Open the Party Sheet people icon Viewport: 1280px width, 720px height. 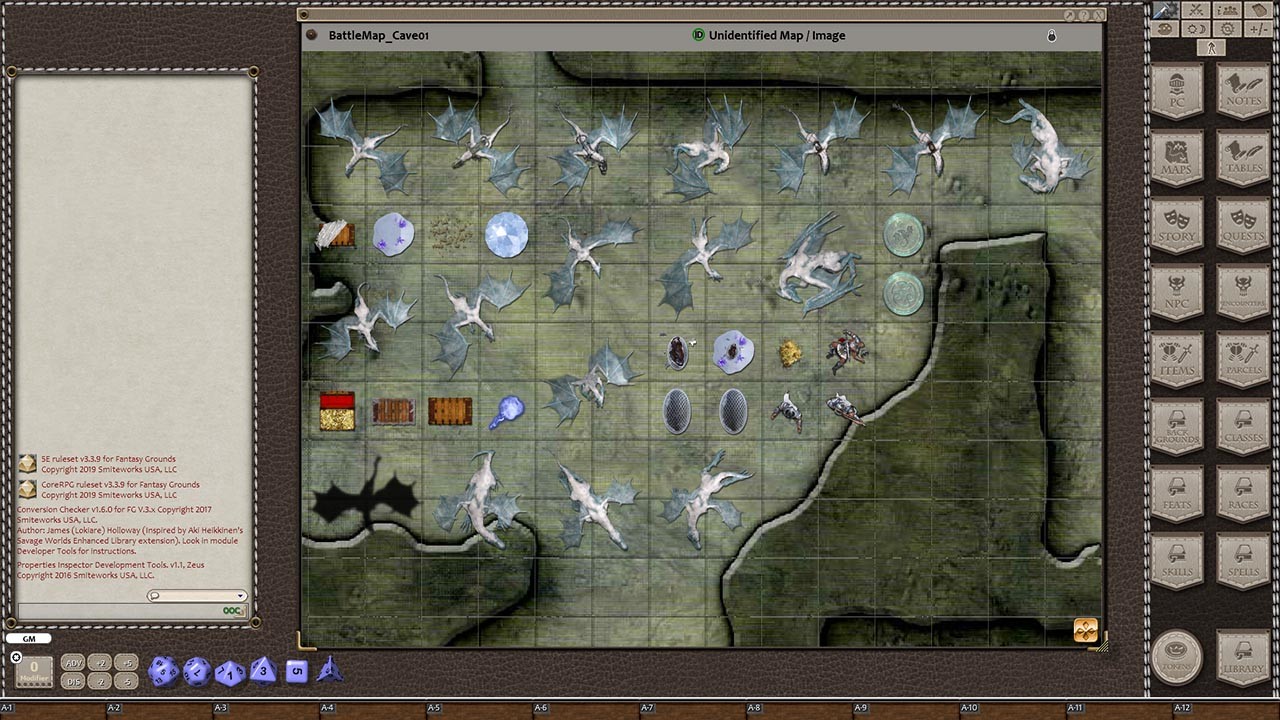(x=1227, y=10)
